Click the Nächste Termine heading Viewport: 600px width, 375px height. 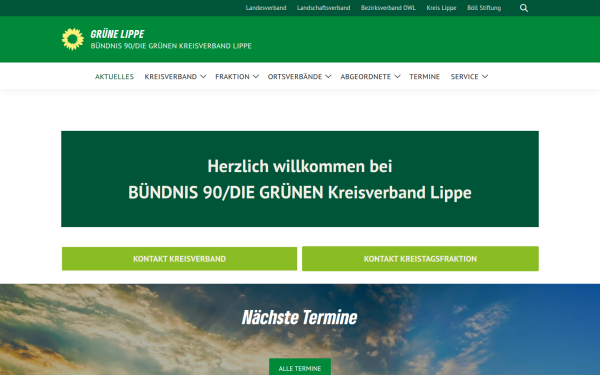pyautogui.click(x=300, y=317)
